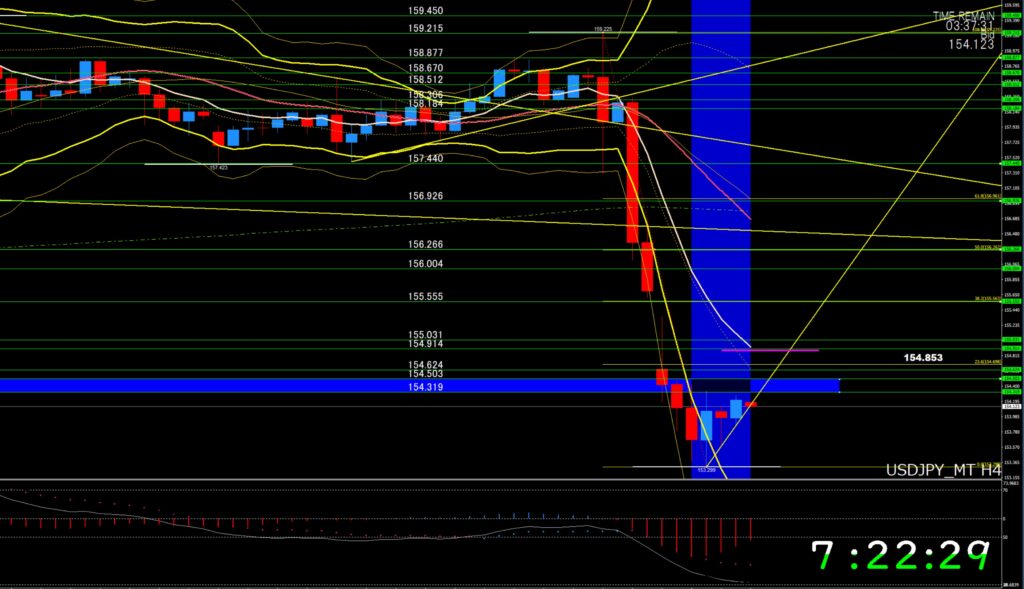The image size is (1024, 589).
Task: Select the magenta horizontal line segment
Action: pos(769,350)
